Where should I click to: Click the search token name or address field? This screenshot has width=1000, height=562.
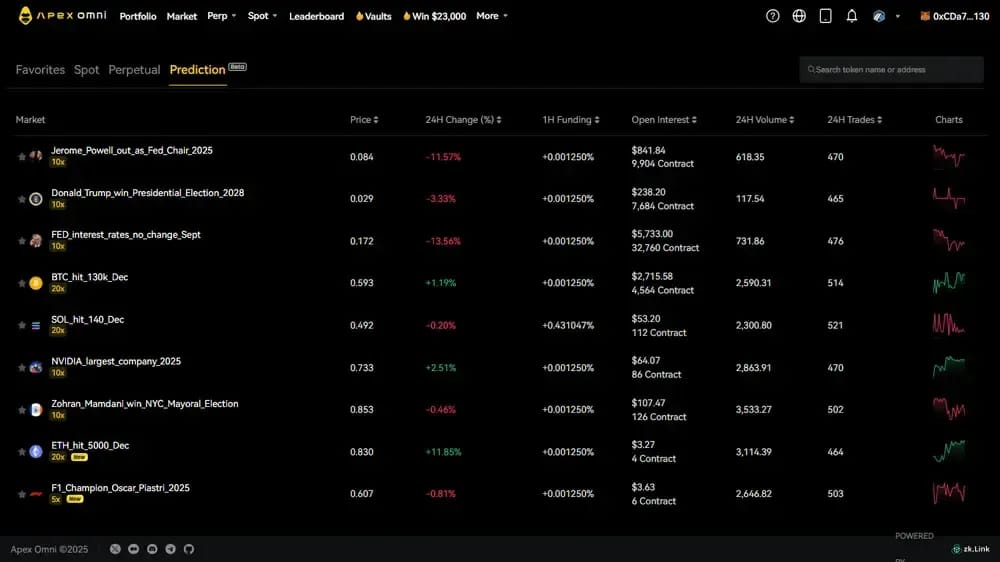[892, 70]
